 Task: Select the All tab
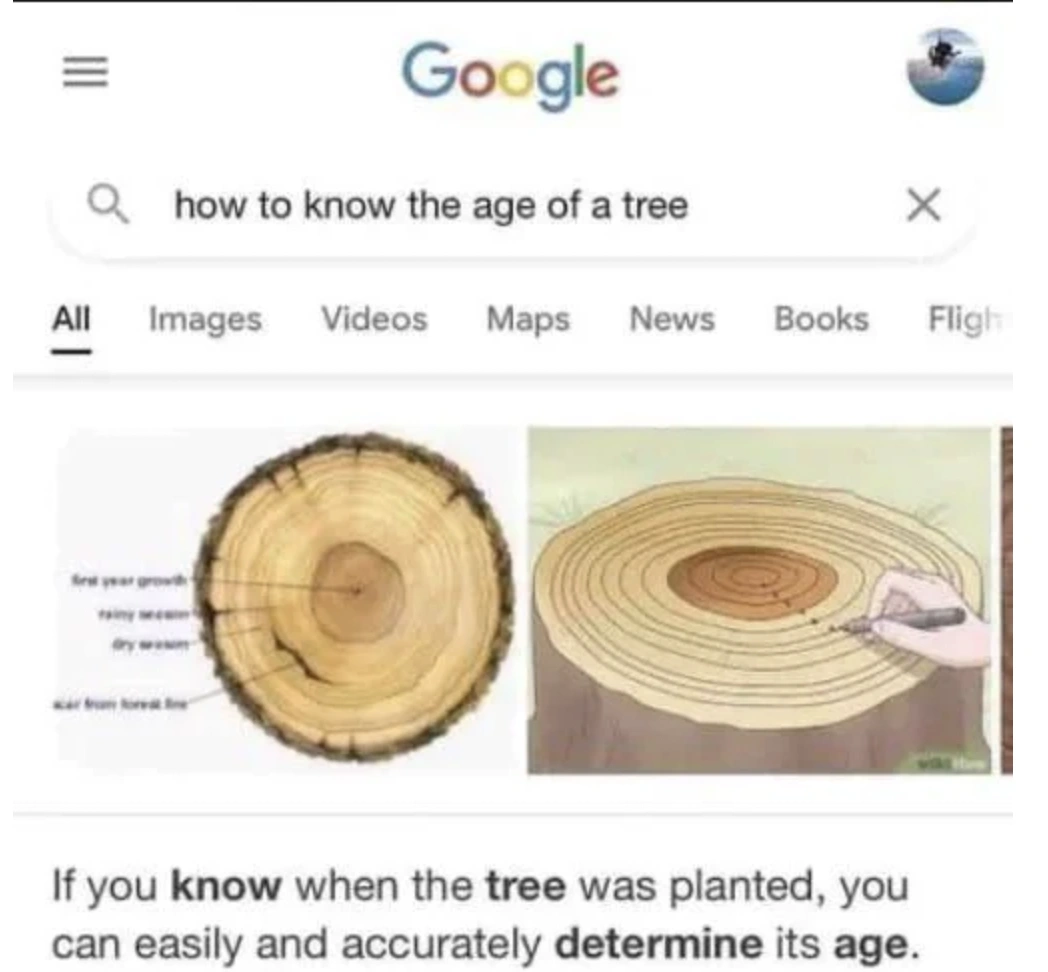click(x=72, y=319)
